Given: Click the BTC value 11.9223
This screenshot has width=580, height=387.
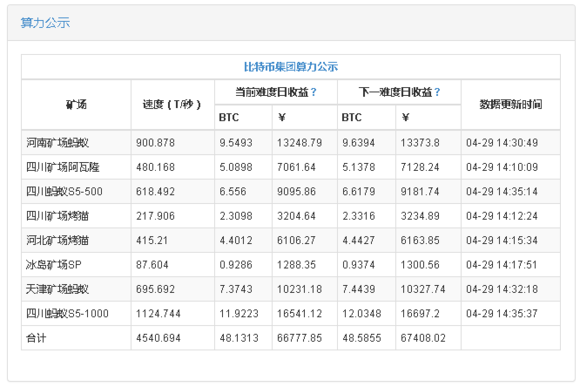Looking at the screenshot, I should click(239, 313).
